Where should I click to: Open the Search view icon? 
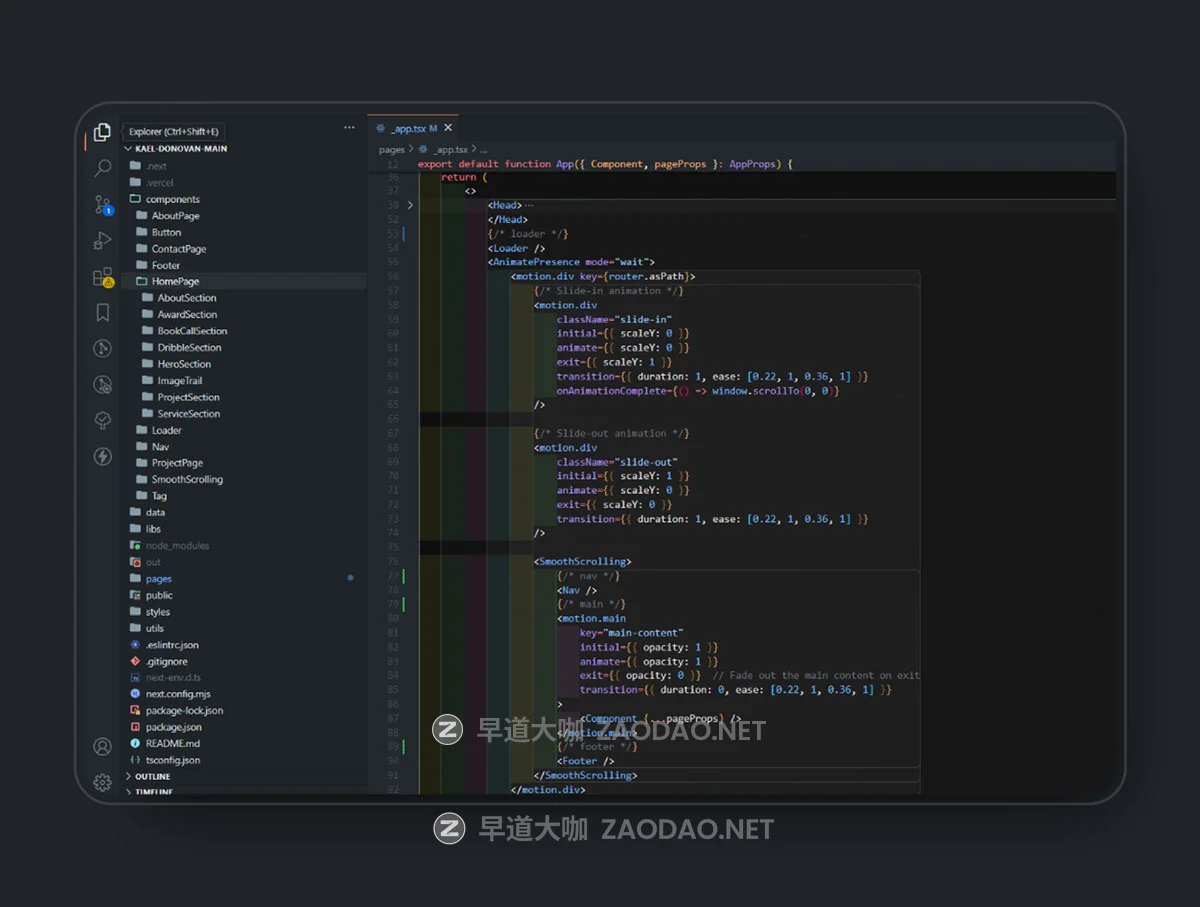[x=102, y=168]
